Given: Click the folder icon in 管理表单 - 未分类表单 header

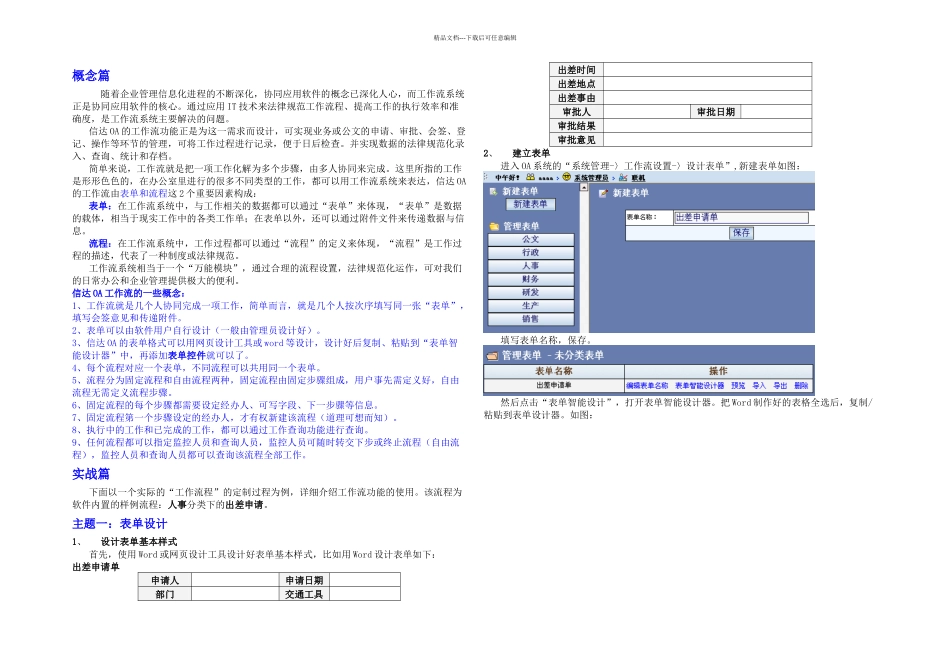Looking at the screenshot, I should 493,356.
